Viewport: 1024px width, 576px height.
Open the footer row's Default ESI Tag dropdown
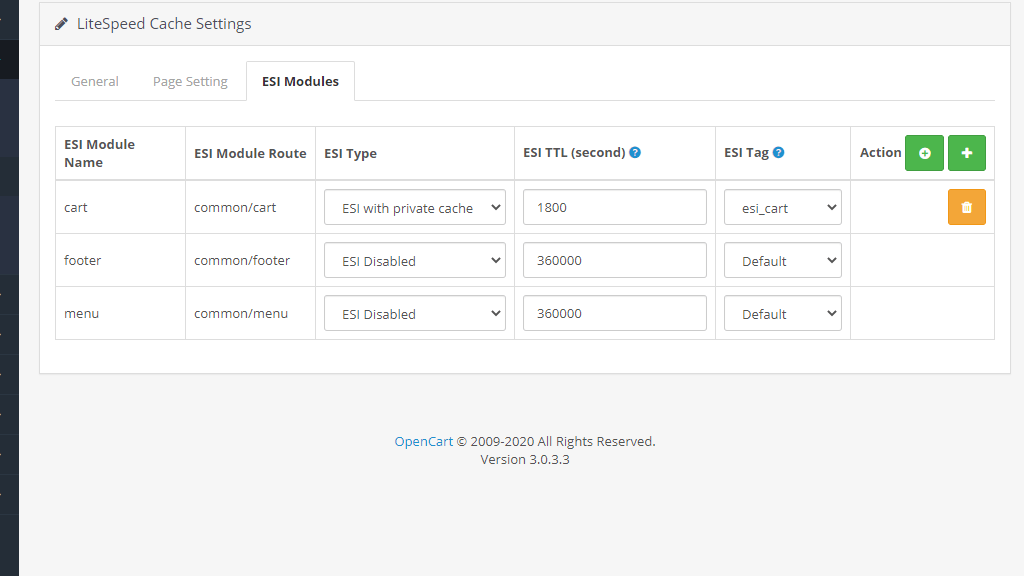782,260
